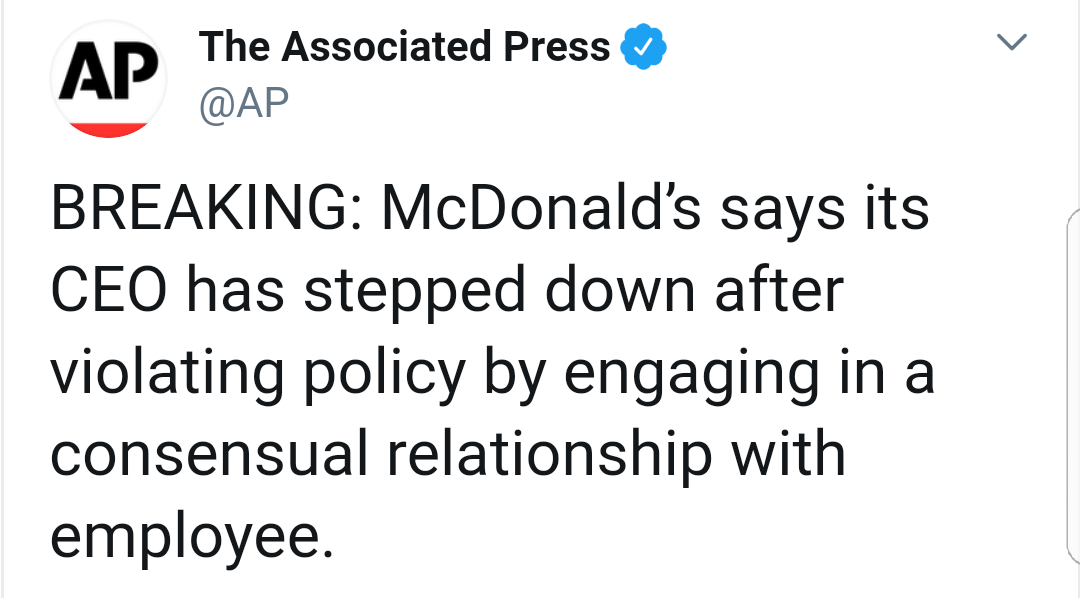Click the word engaging in tweet
Viewport: 1080px width, 598px height.
pos(692,373)
